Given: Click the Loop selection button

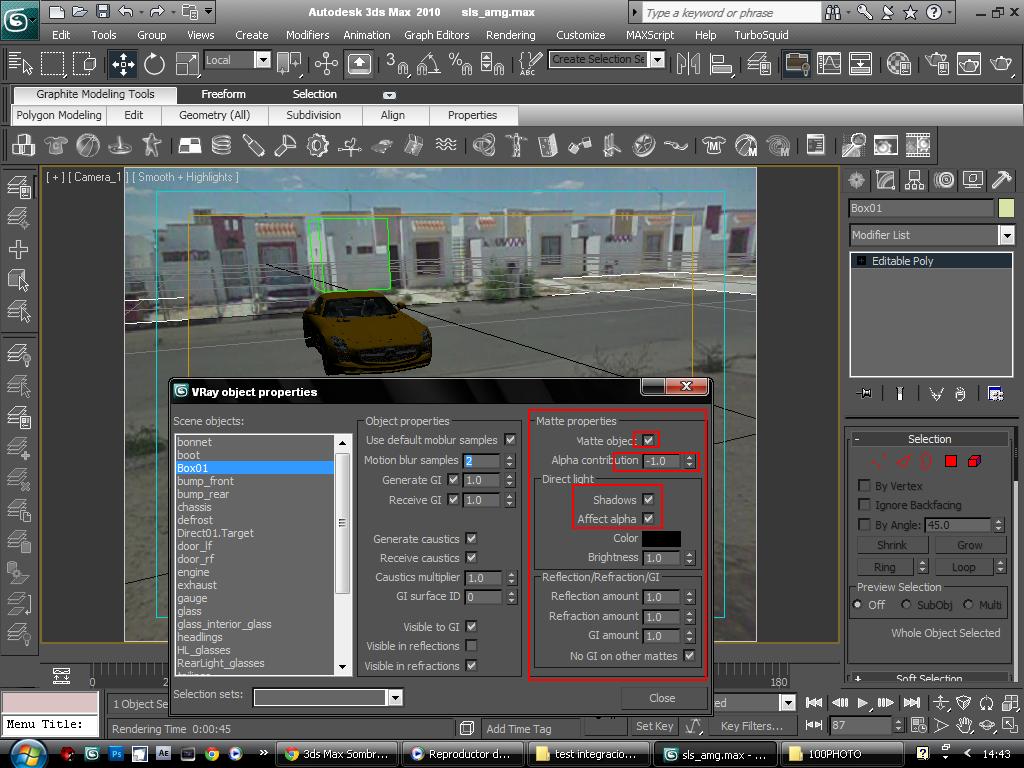Looking at the screenshot, I should (x=964, y=567).
